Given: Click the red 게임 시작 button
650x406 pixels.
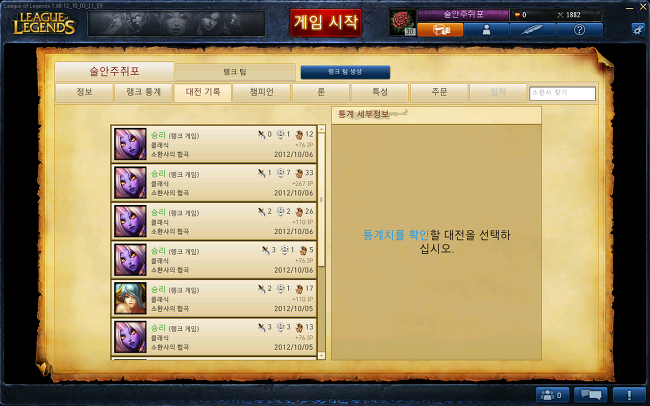Looking at the screenshot, I should [x=326, y=23].
